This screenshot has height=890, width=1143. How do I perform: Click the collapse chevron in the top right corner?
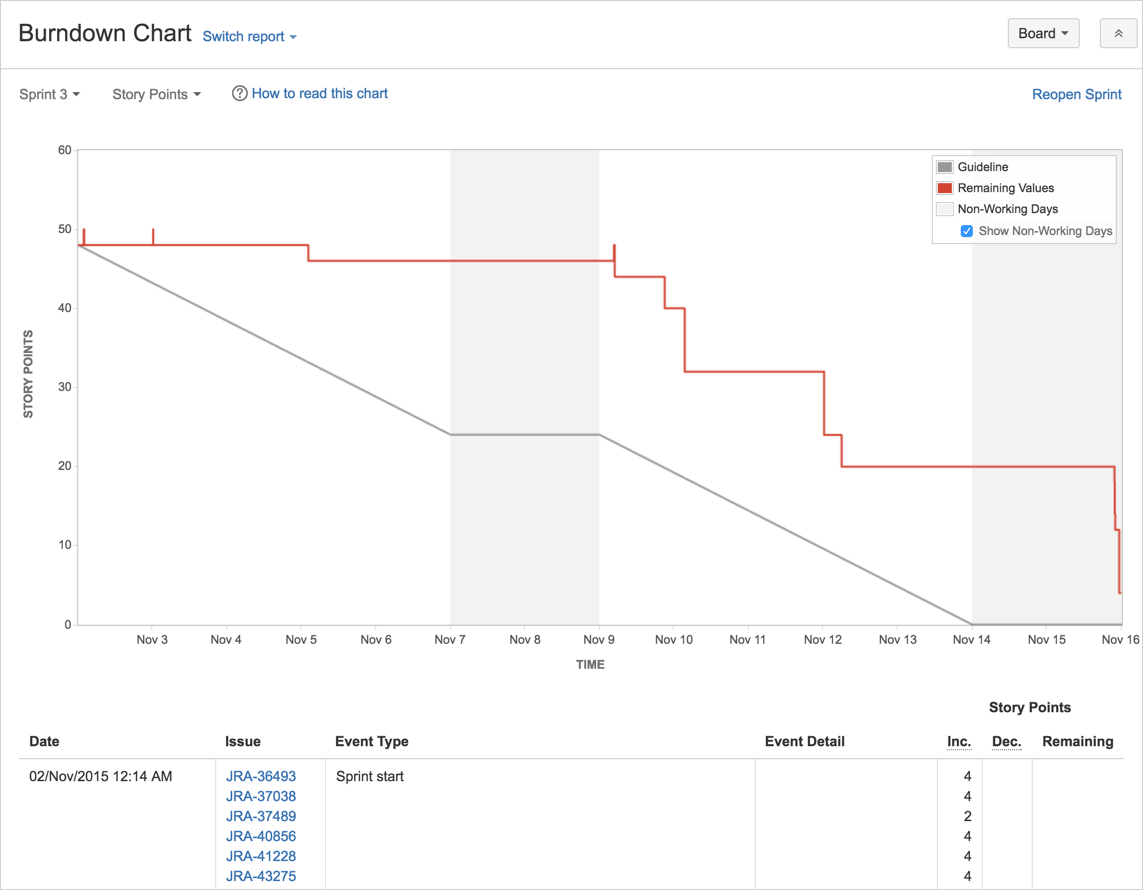pyautogui.click(x=1118, y=33)
